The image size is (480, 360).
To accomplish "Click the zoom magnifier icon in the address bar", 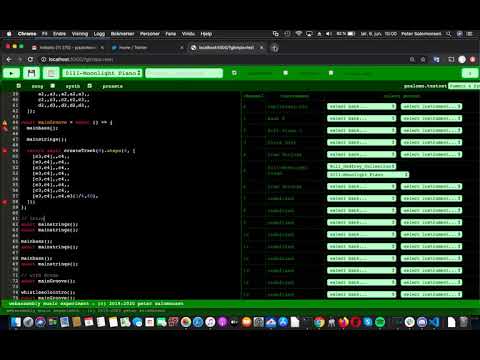I will click(412, 59).
